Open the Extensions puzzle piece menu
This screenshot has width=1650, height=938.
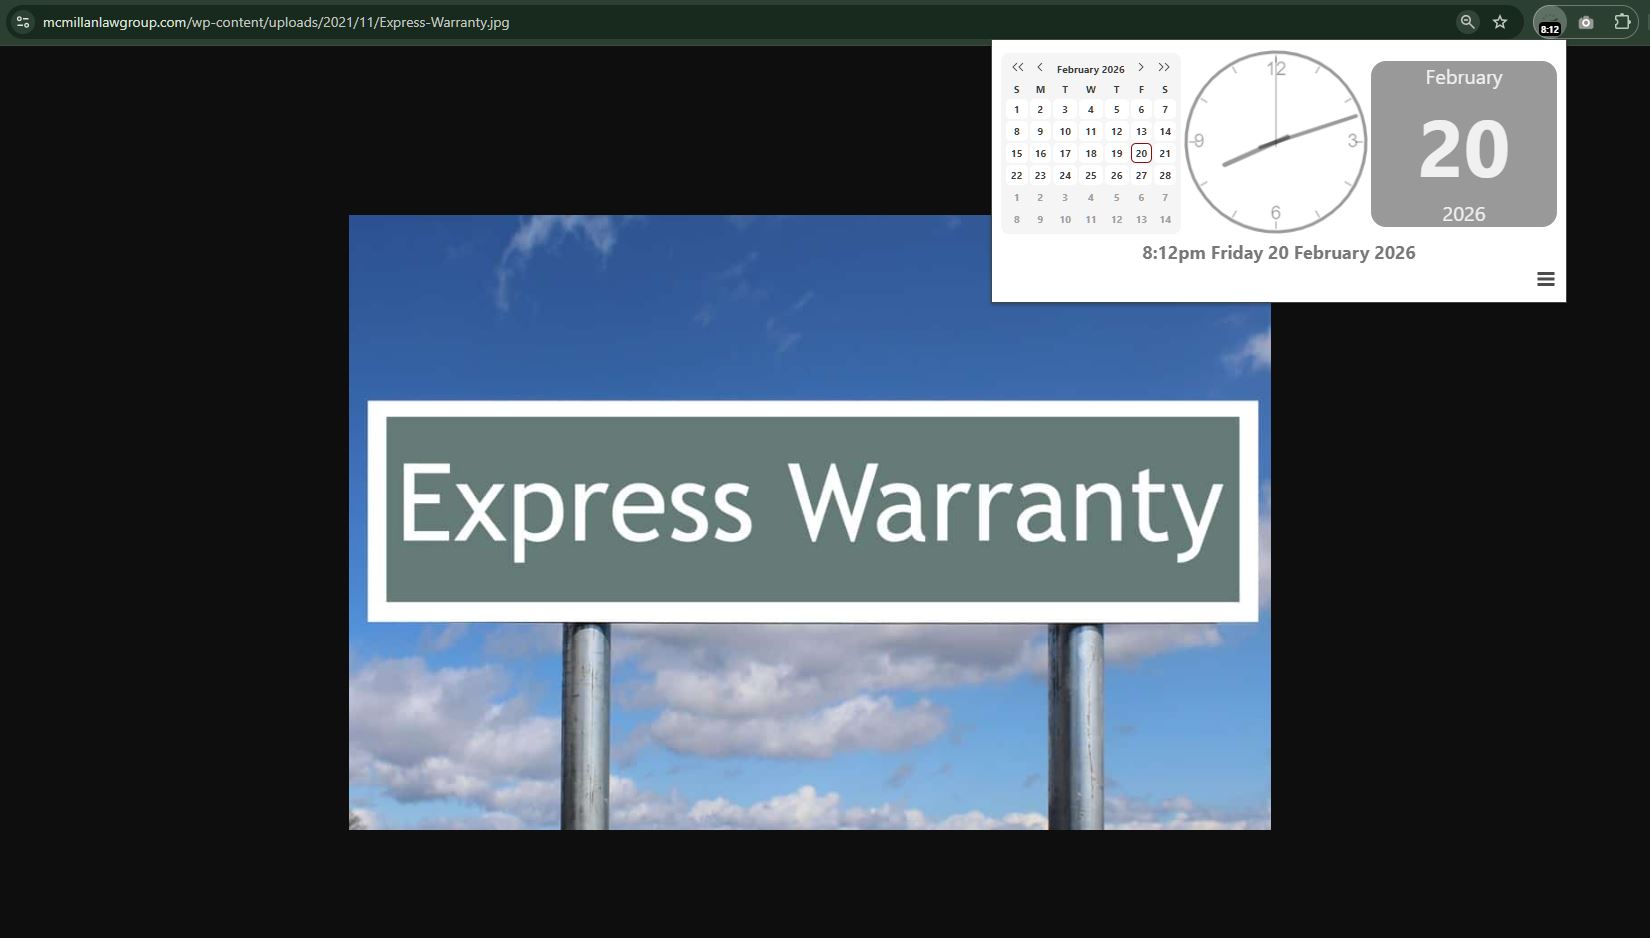click(x=1622, y=22)
